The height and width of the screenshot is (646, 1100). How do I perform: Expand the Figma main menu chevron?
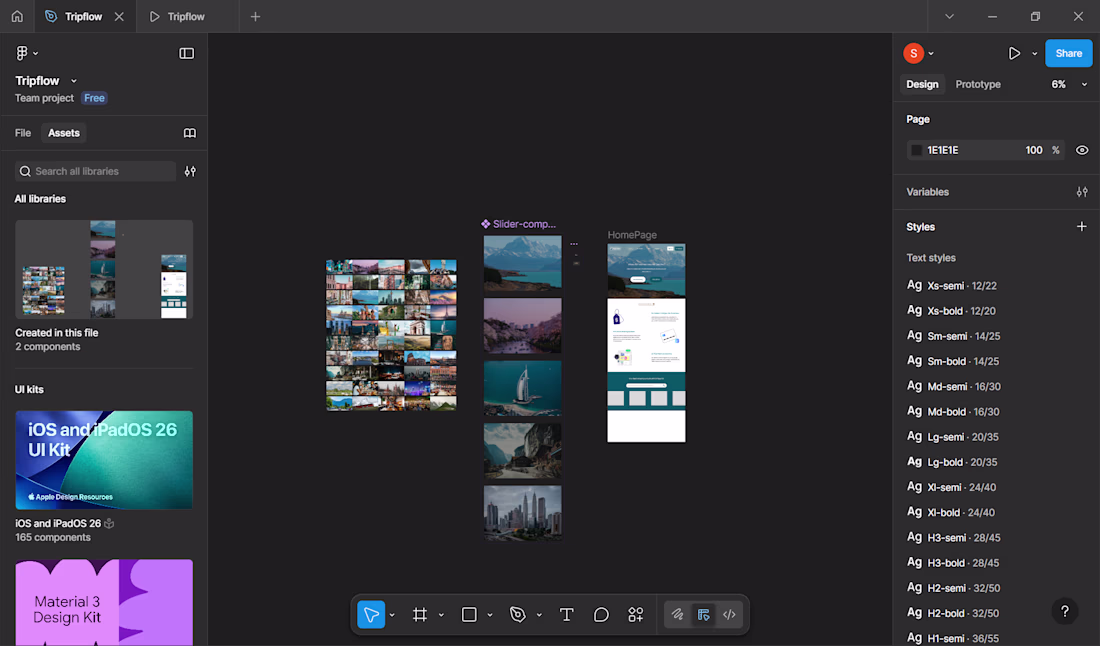click(x=36, y=53)
